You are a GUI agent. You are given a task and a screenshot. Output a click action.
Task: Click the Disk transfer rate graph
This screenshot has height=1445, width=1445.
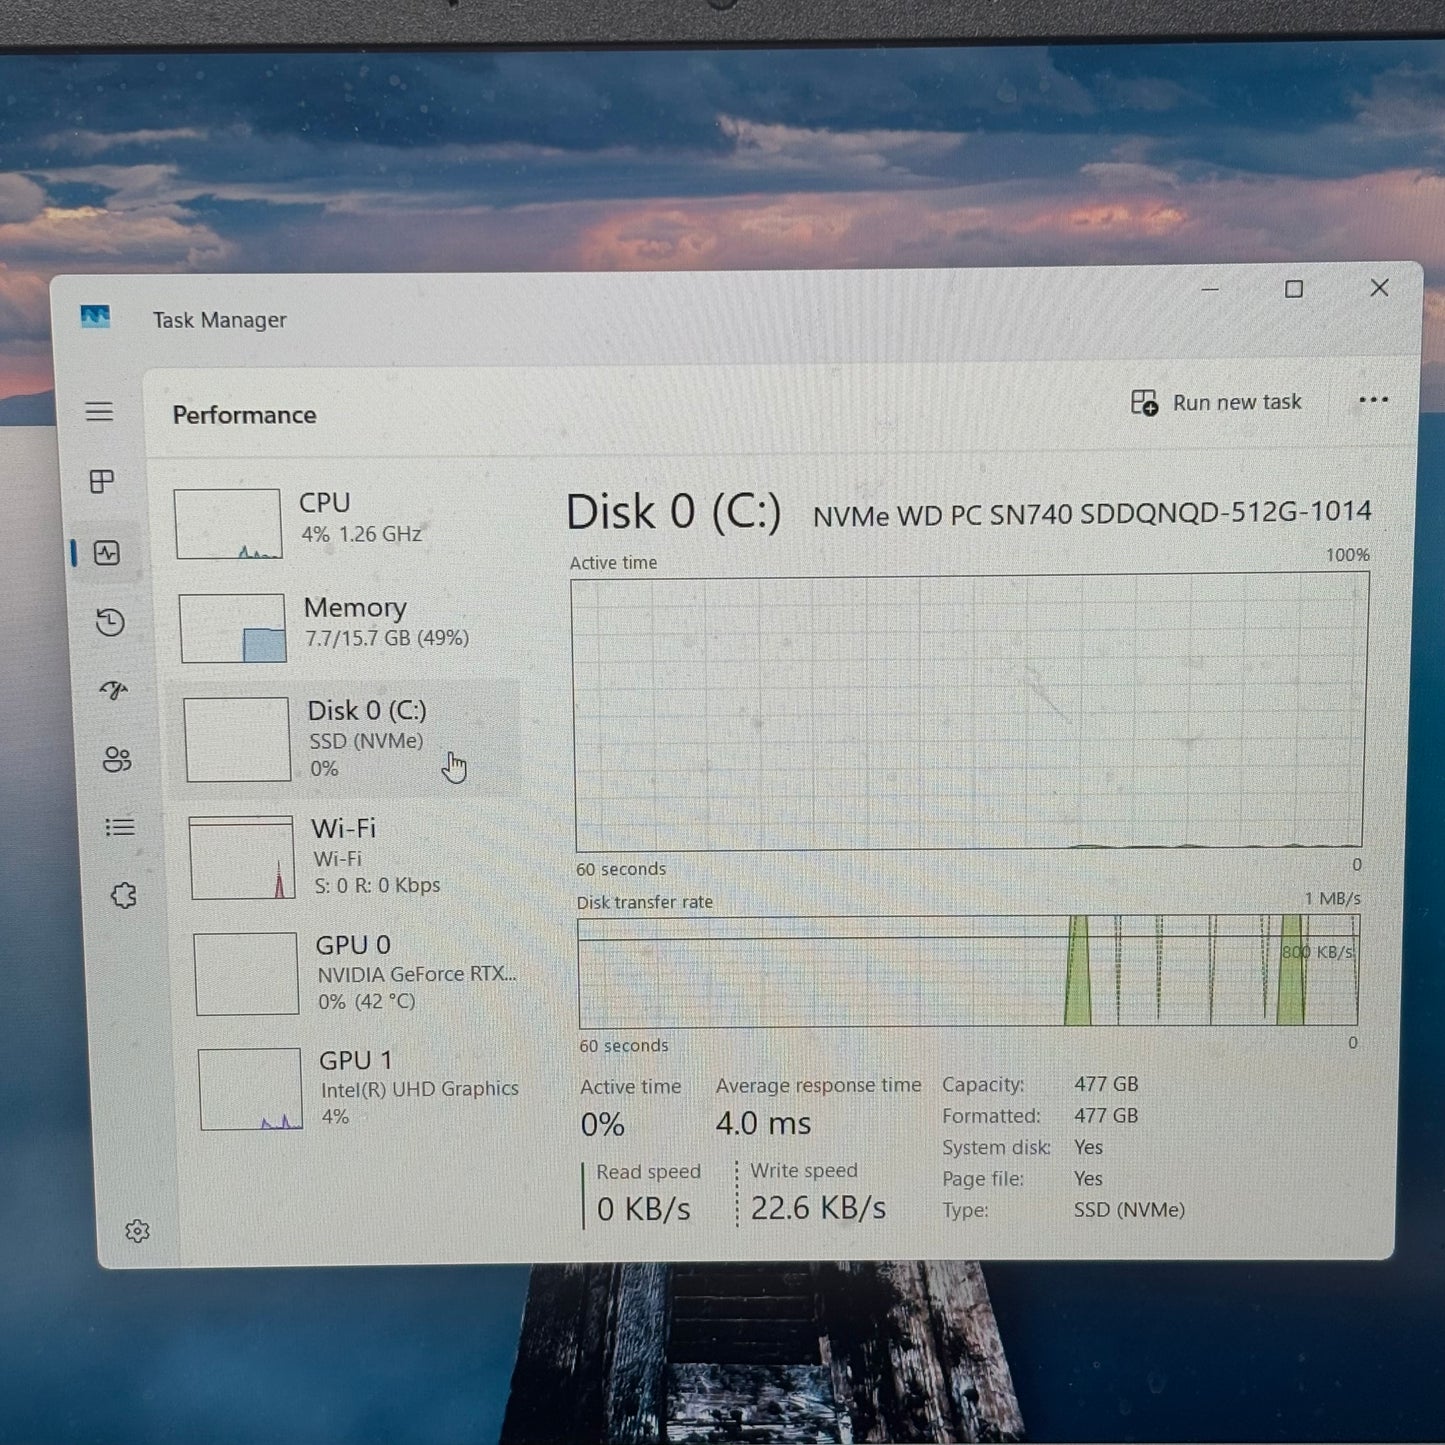tap(967, 971)
